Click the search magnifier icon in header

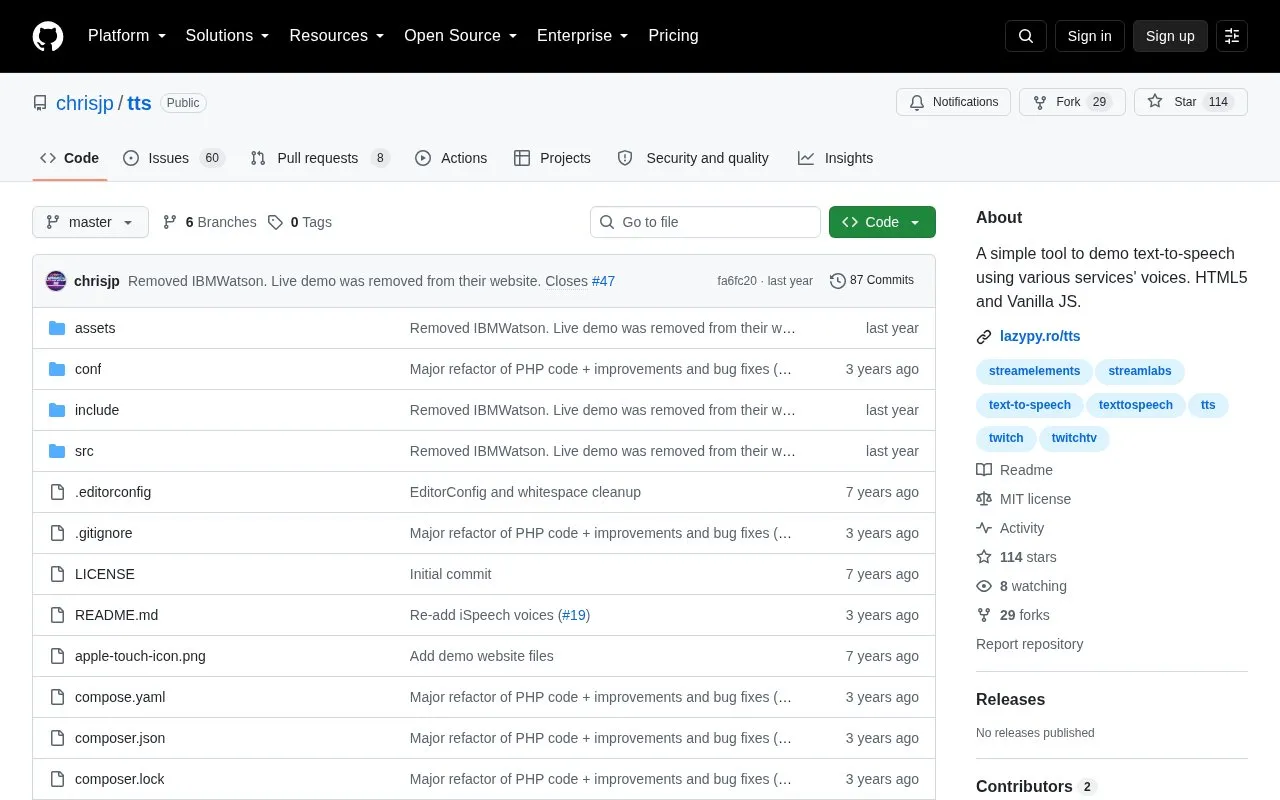[x=1026, y=36]
